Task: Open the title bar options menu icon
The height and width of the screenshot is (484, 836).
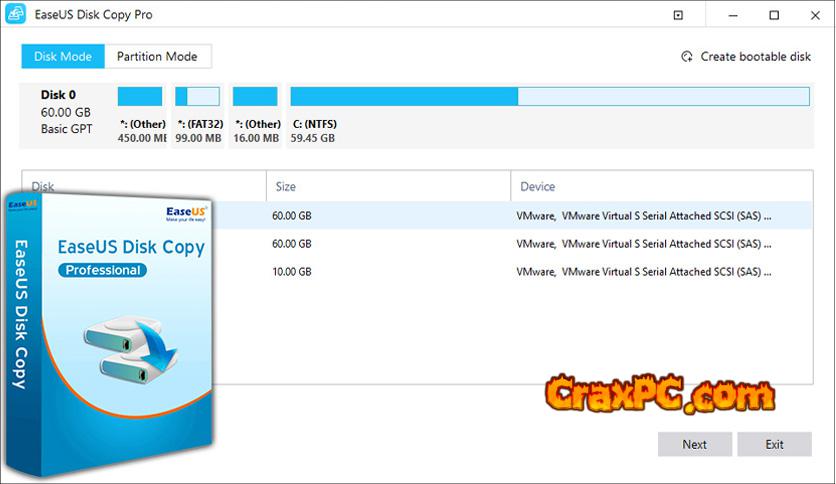Action: (x=678, y=16)
